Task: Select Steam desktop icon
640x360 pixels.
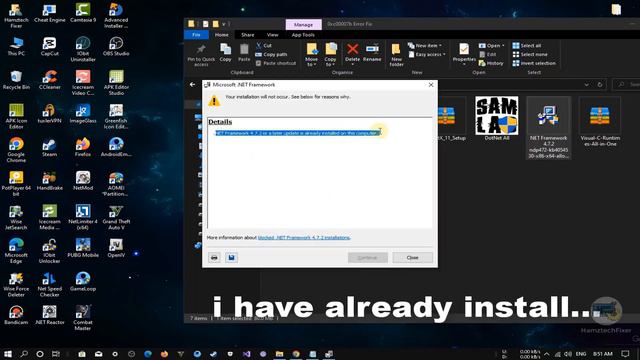Action: (49, 147)
